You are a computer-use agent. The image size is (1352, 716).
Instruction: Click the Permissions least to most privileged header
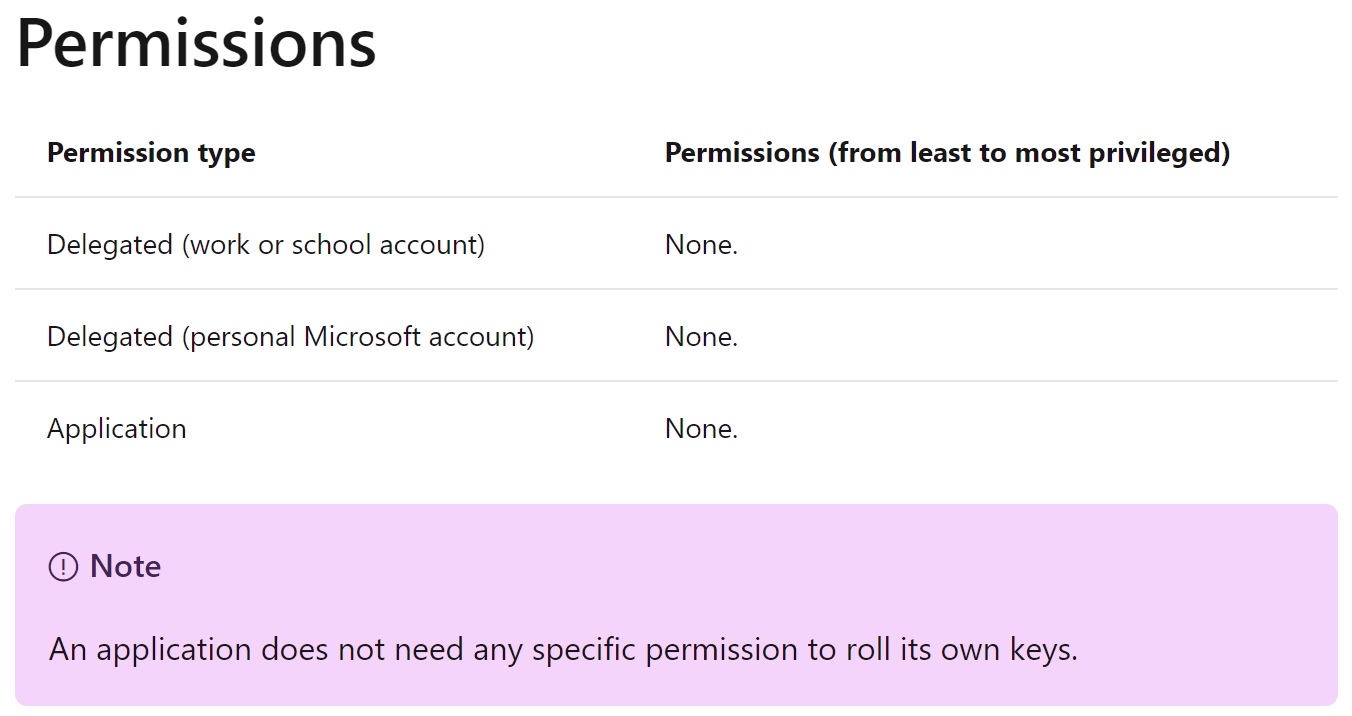coord(947,153)
